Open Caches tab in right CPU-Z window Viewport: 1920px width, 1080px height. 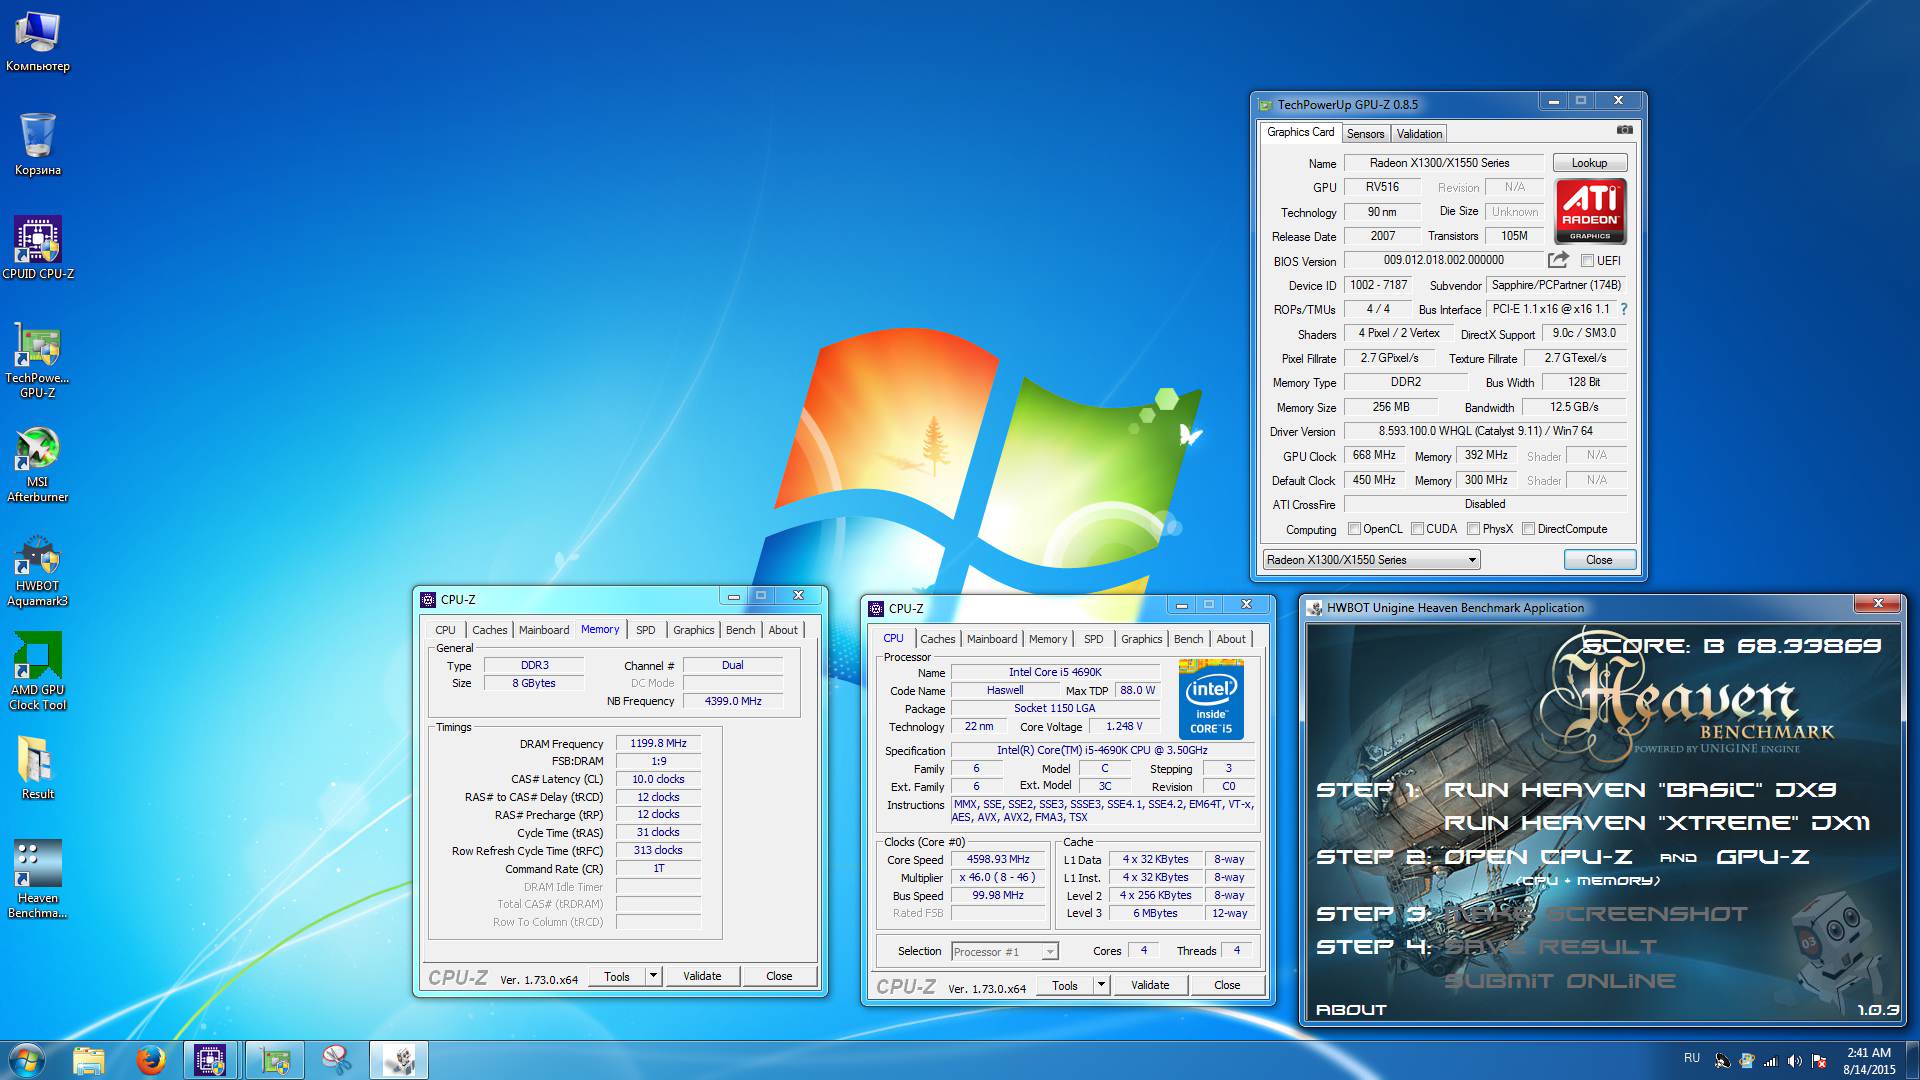coord(938,639)
